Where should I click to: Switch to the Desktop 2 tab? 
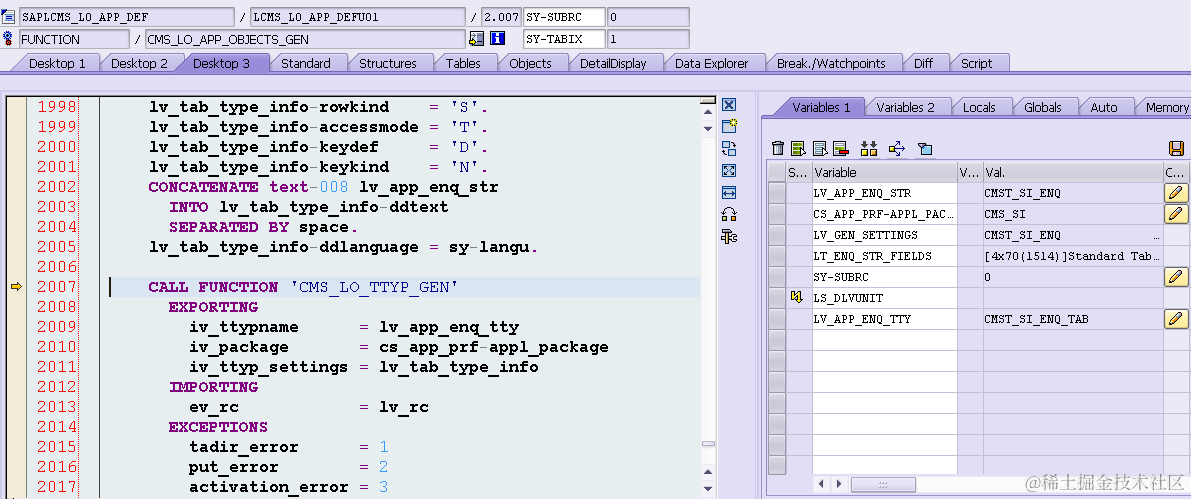139,64
